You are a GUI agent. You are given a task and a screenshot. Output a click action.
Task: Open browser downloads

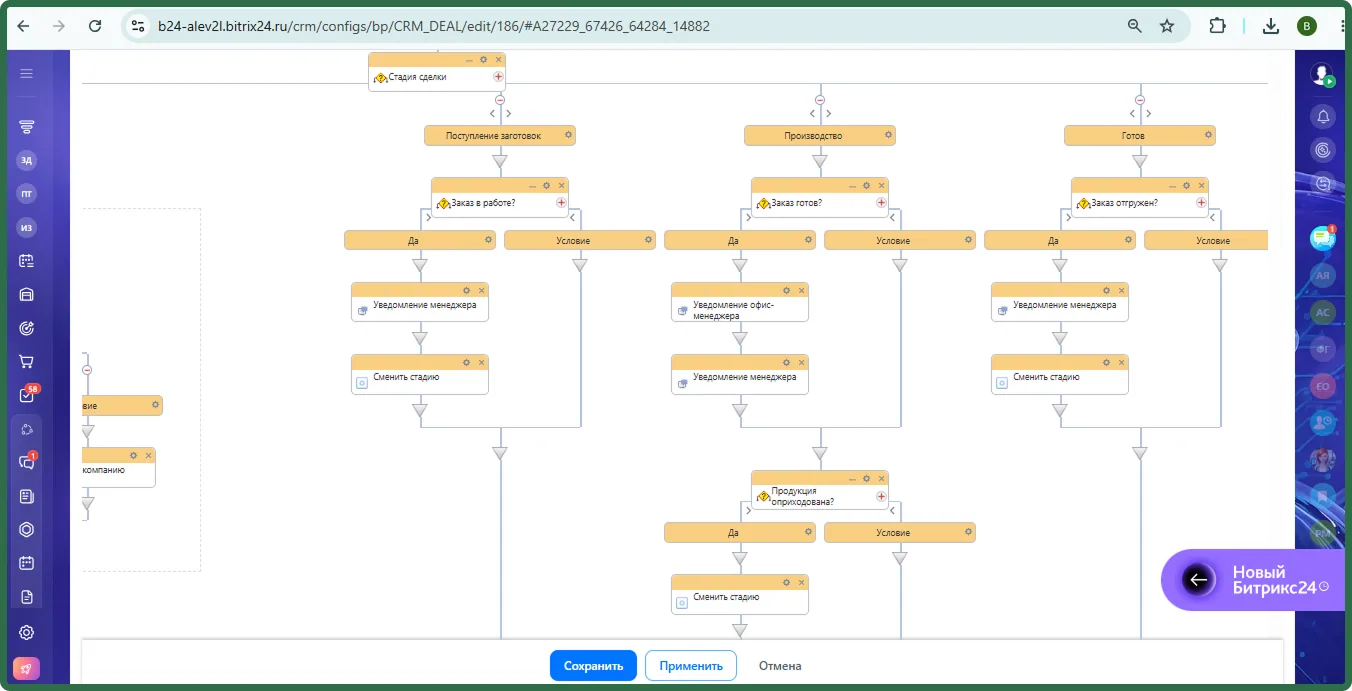[x=1271, y=26]
